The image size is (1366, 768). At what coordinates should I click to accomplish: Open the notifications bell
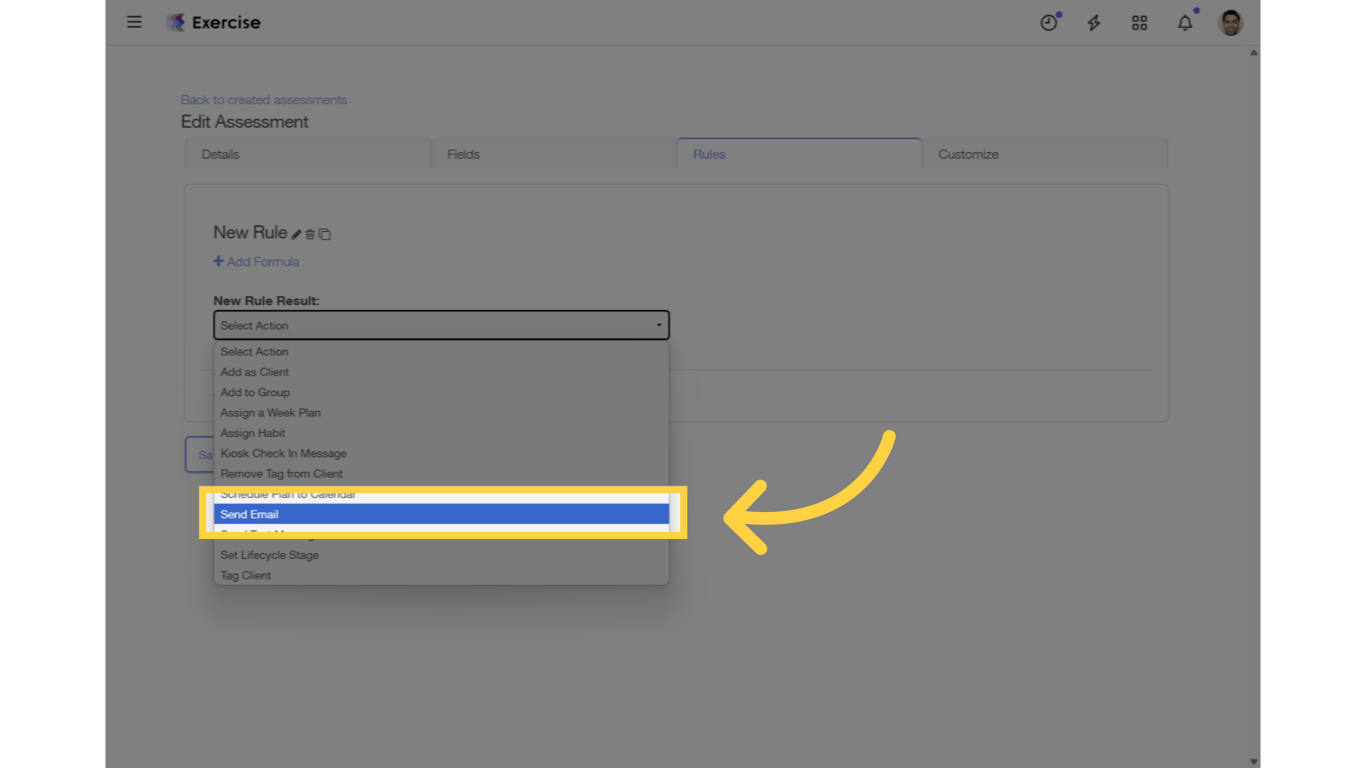pos(1185,22)
